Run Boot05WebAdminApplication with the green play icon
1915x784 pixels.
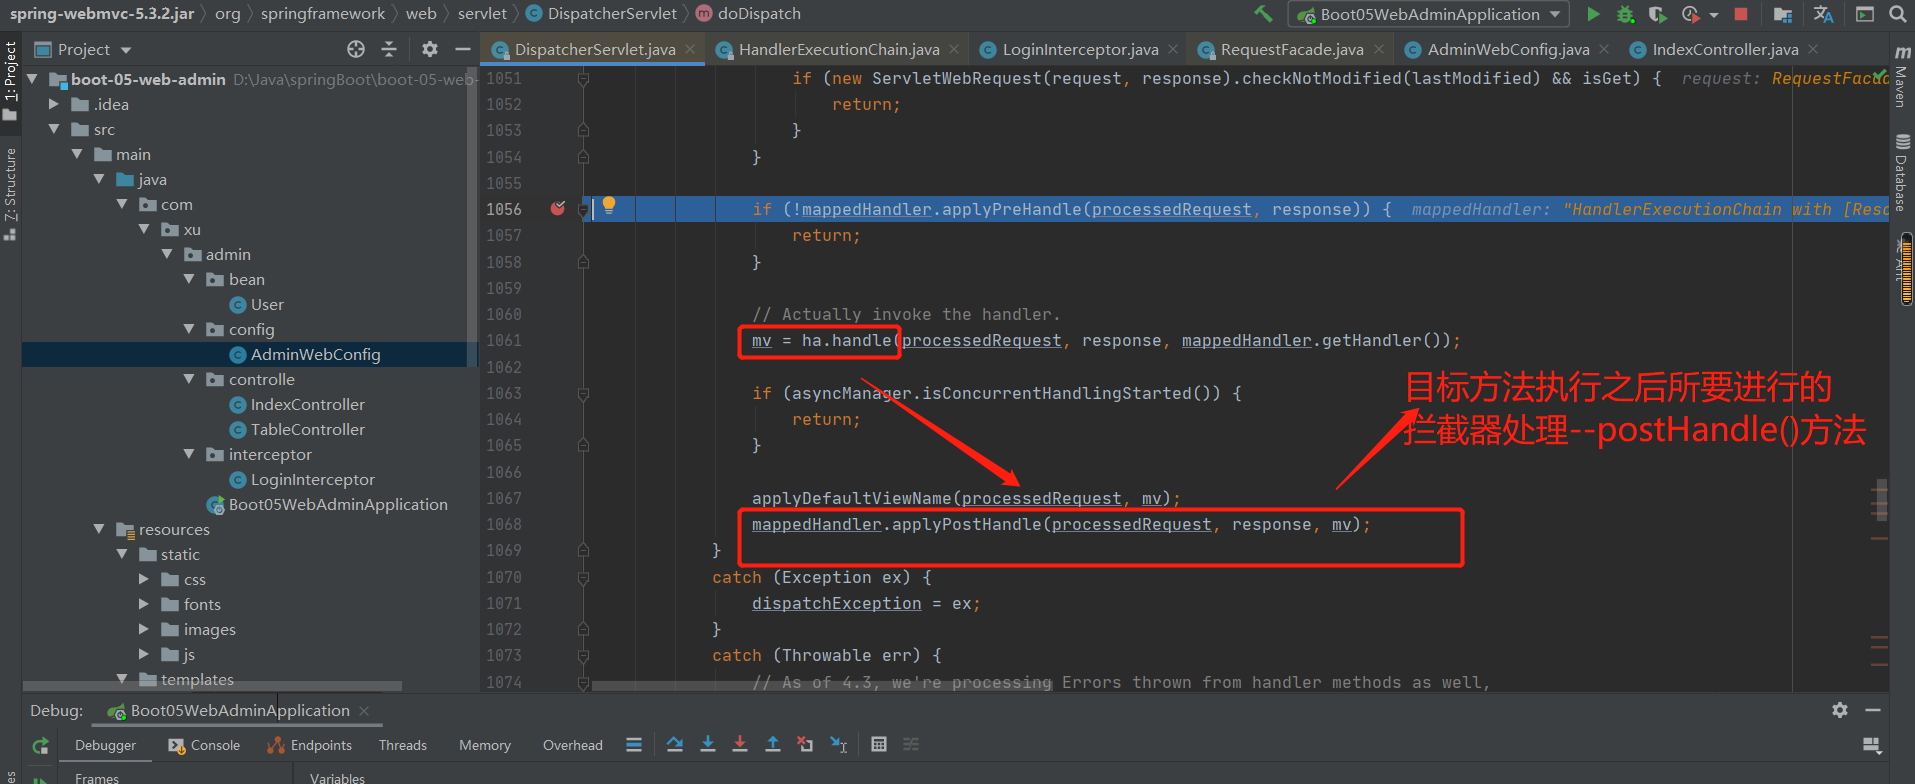[1593, 14]
